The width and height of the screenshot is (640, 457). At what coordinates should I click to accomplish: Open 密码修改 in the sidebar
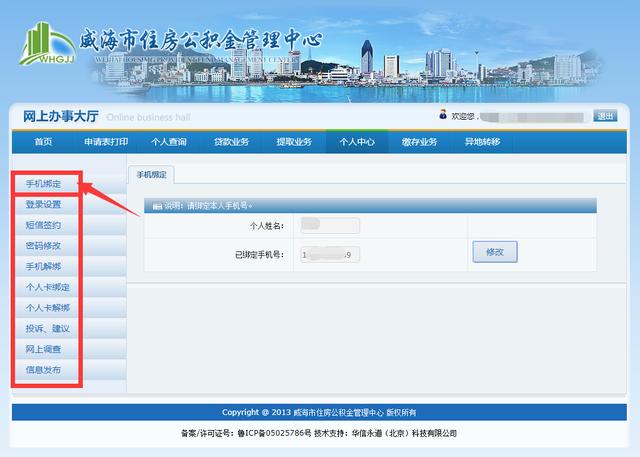coord(43,246)
